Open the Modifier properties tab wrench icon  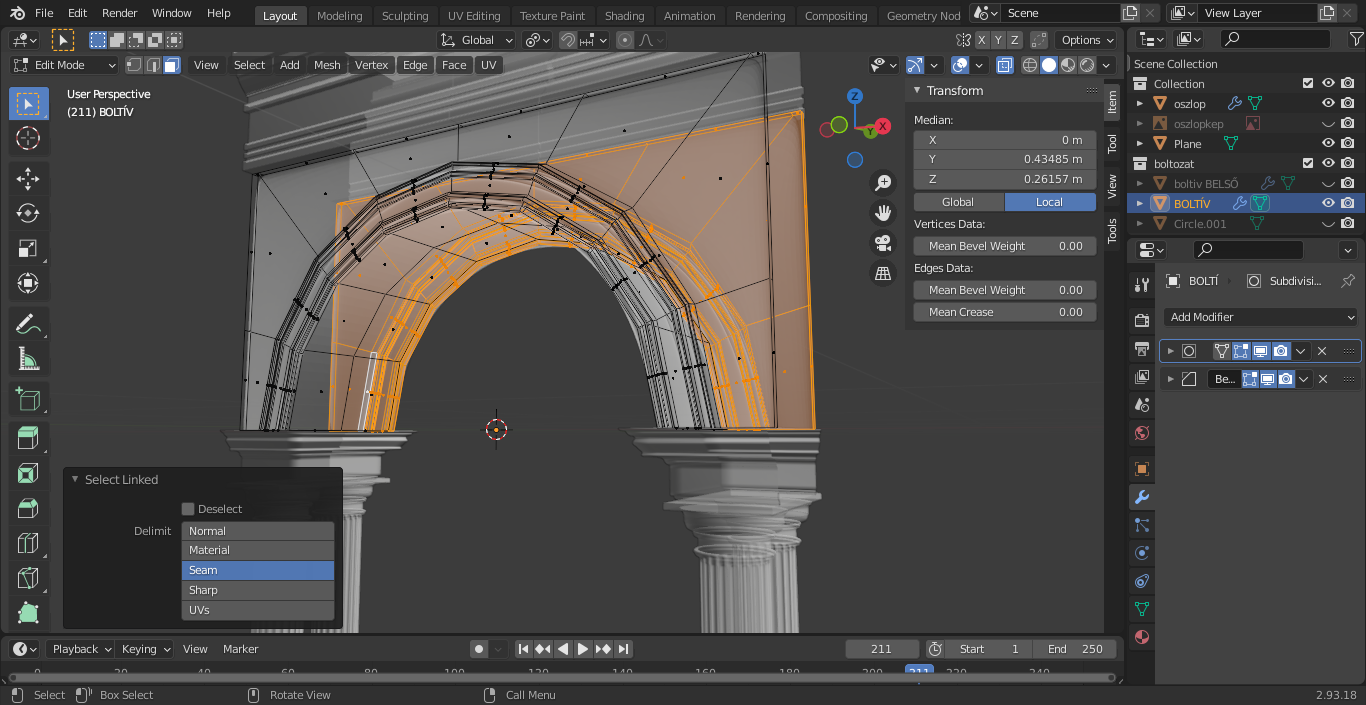pyautogui.click(x=1142, y=497)
